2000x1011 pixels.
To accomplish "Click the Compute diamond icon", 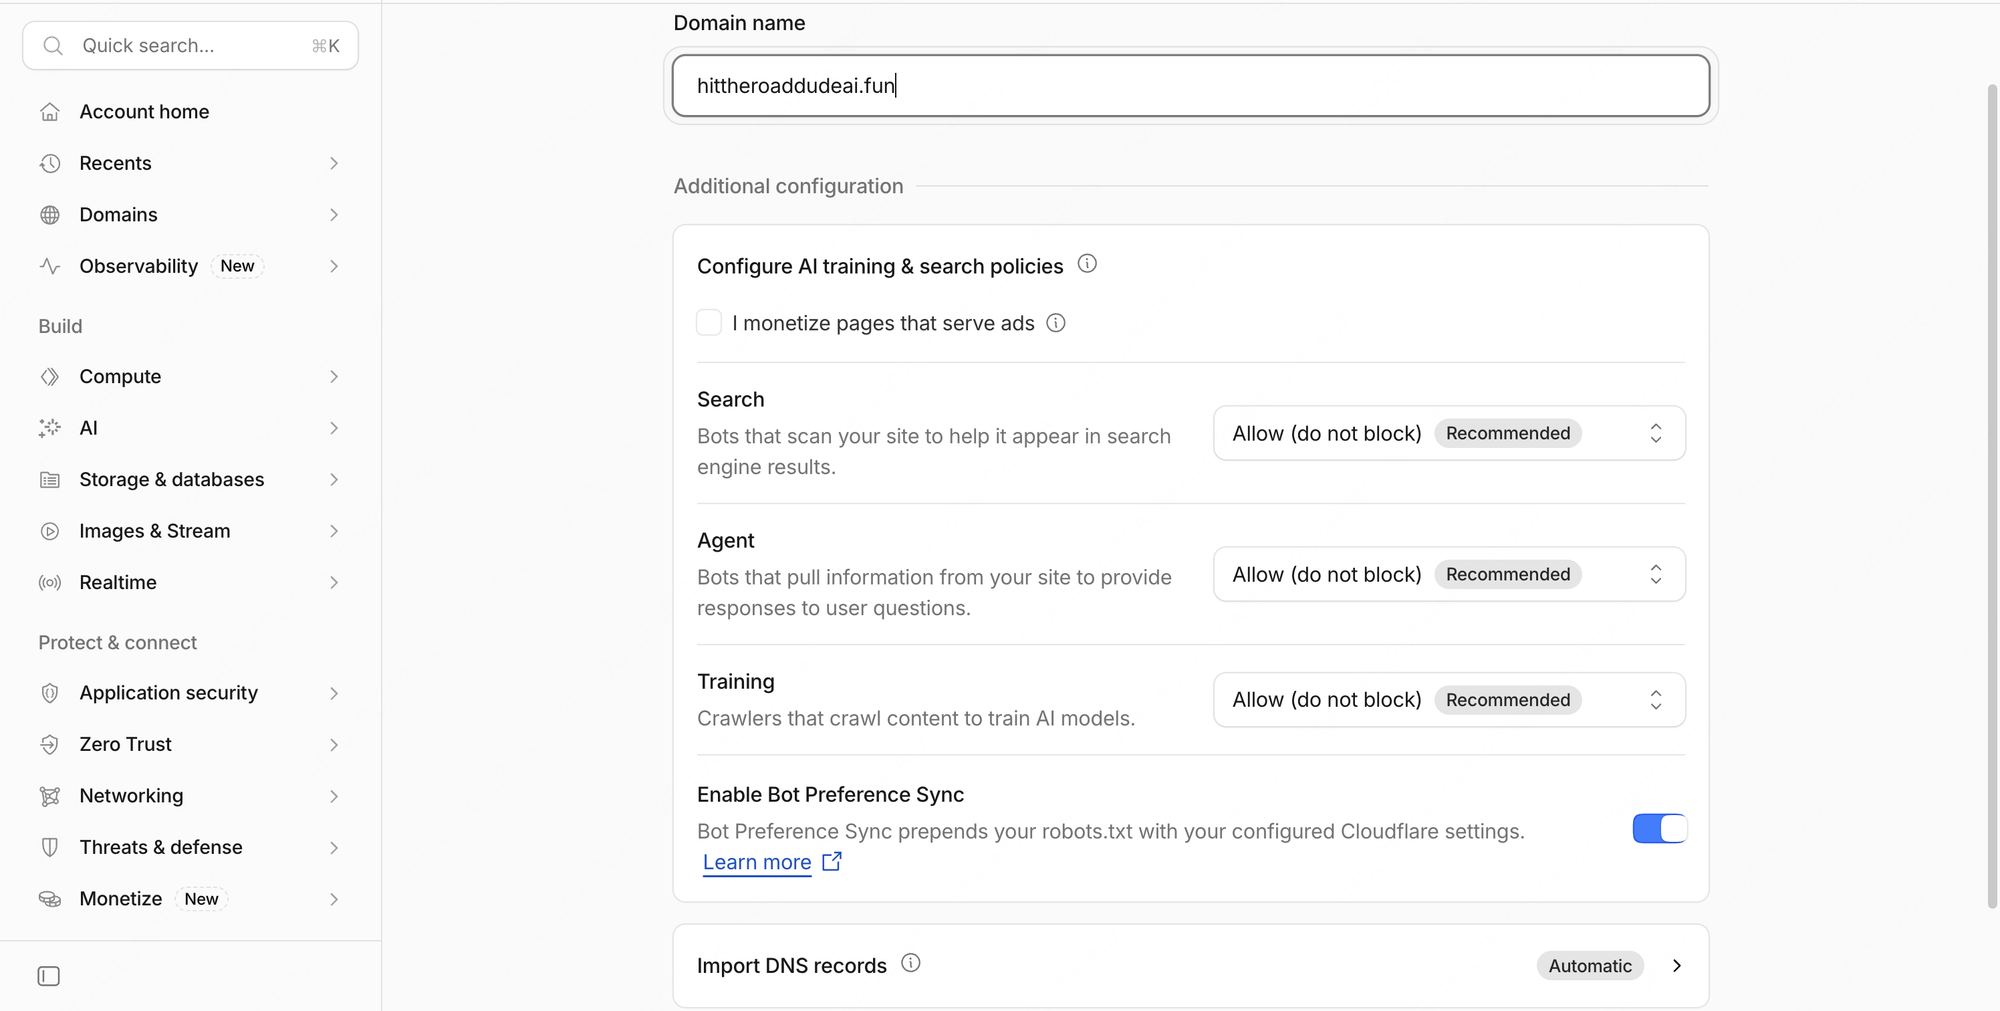I will [x=50, y=377].
